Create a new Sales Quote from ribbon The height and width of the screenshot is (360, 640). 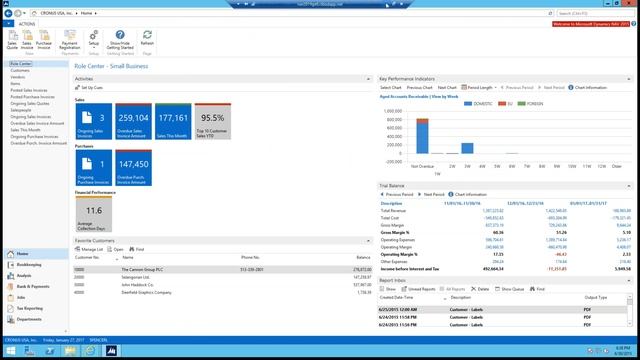click(12, 40)
